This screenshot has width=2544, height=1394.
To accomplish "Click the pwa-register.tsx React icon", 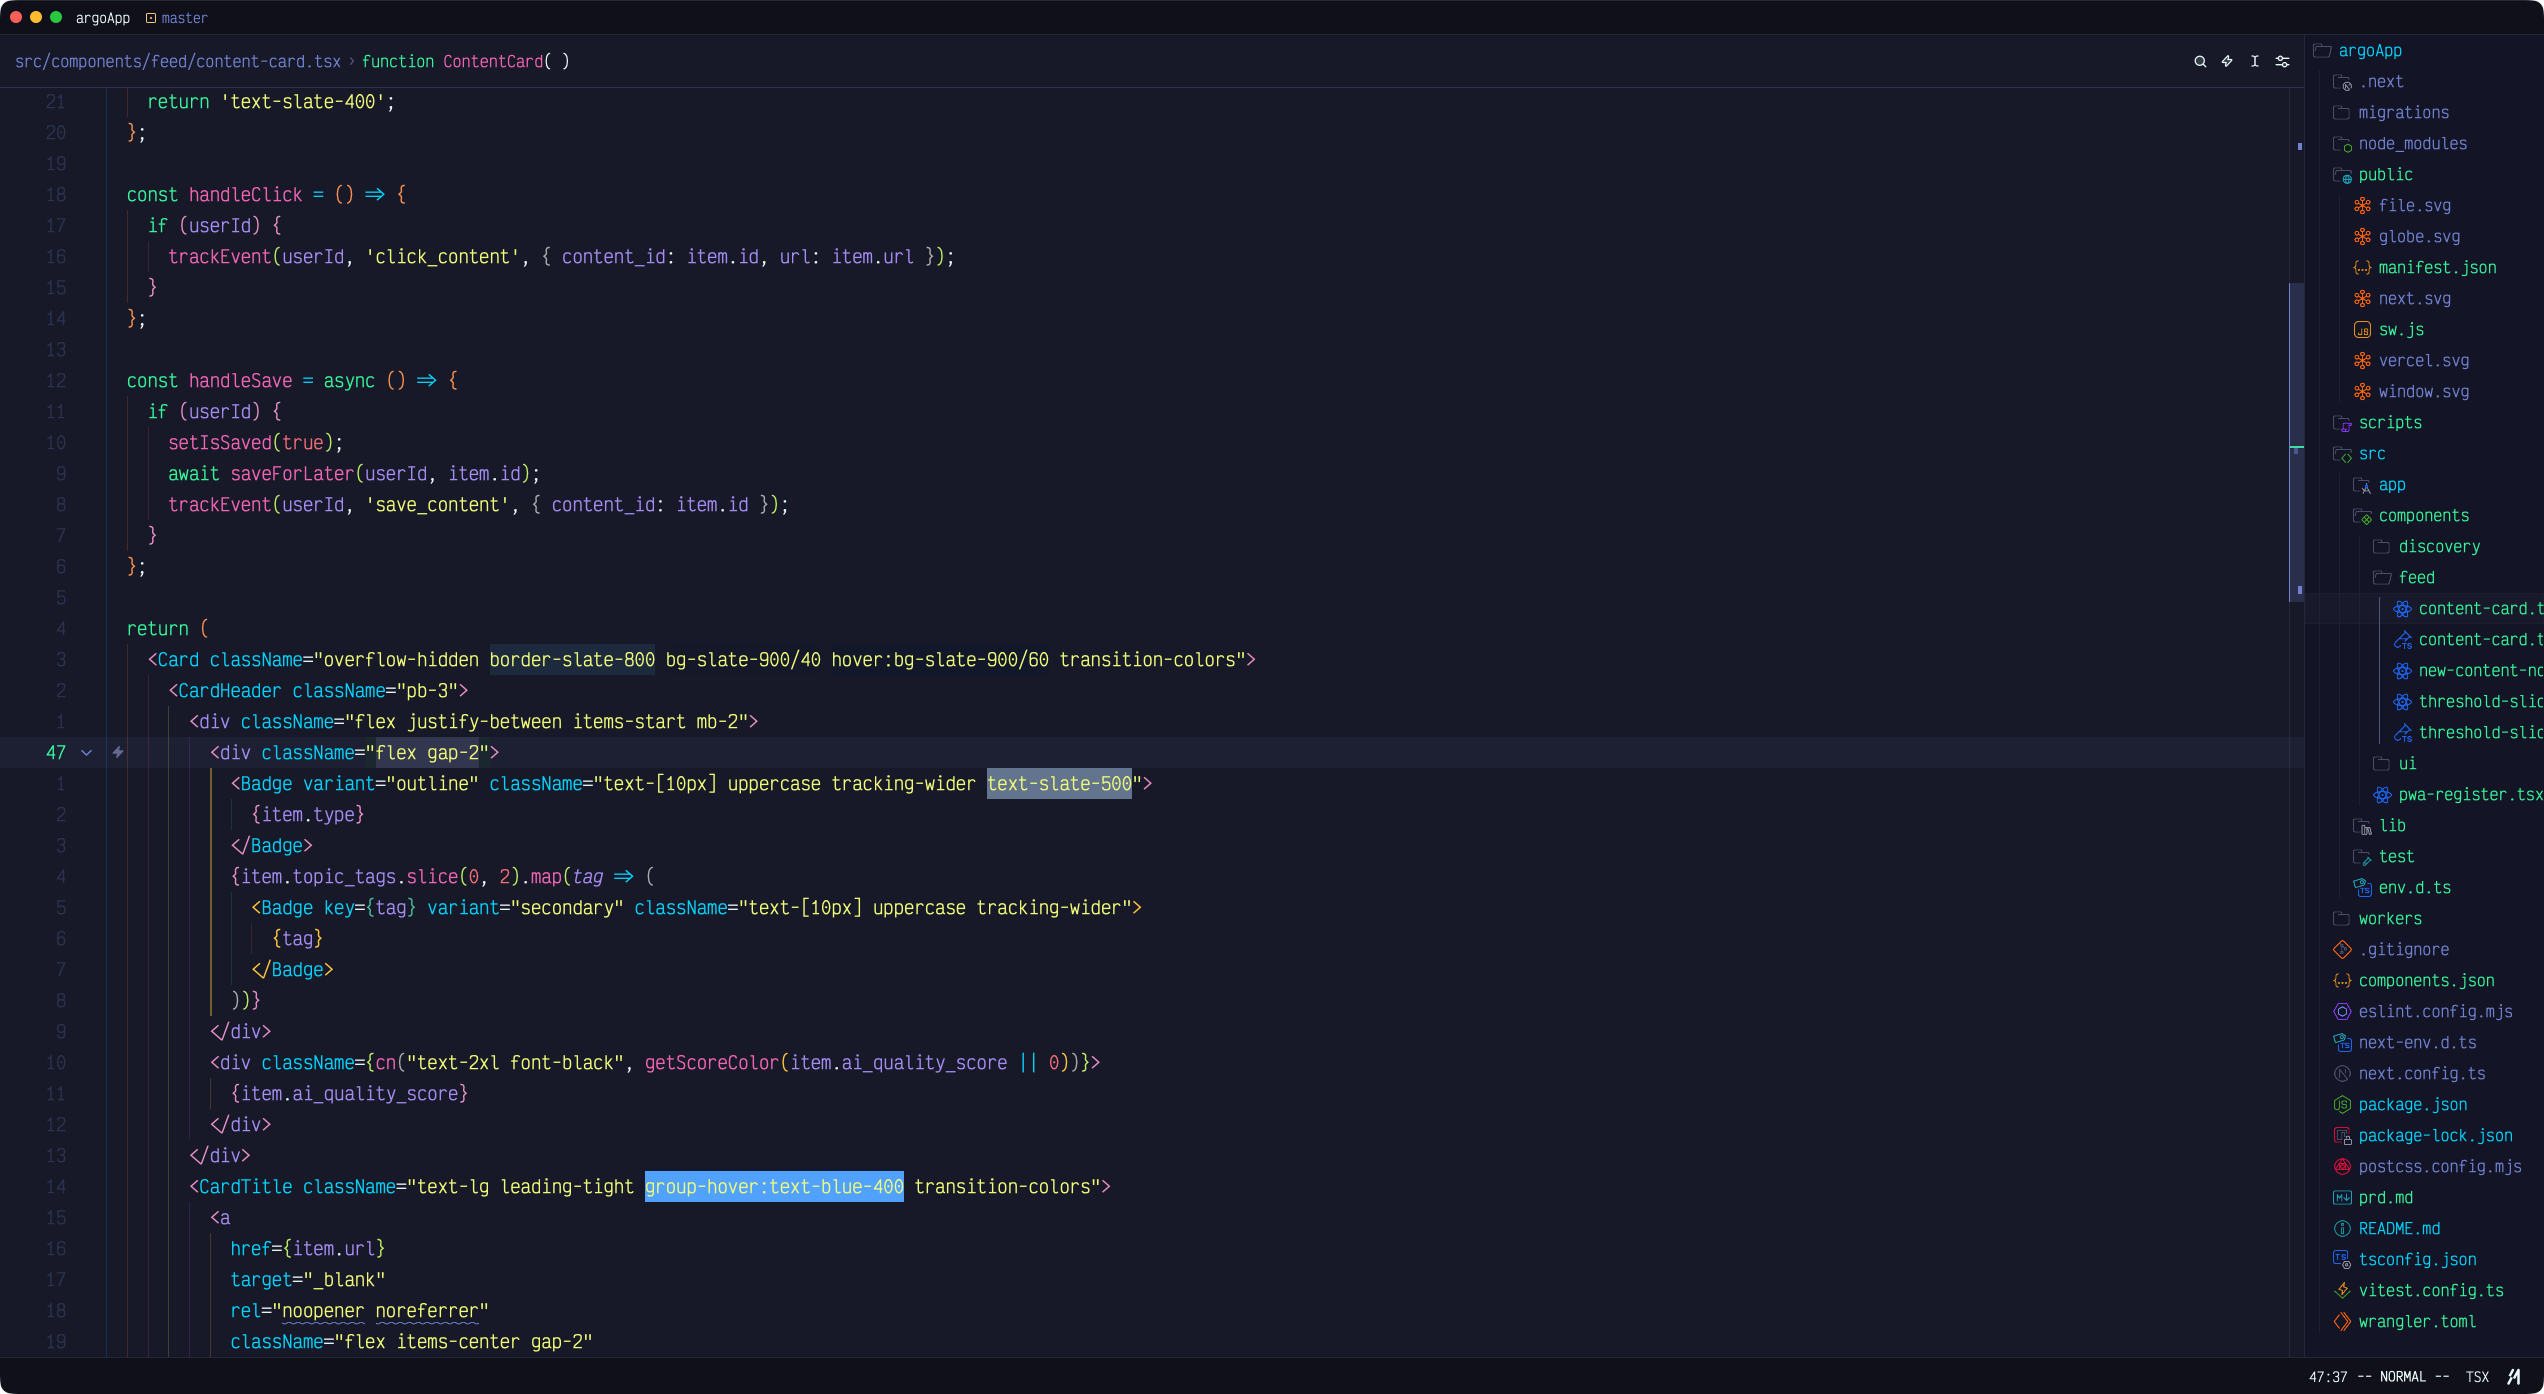I will coord(2382,795).
